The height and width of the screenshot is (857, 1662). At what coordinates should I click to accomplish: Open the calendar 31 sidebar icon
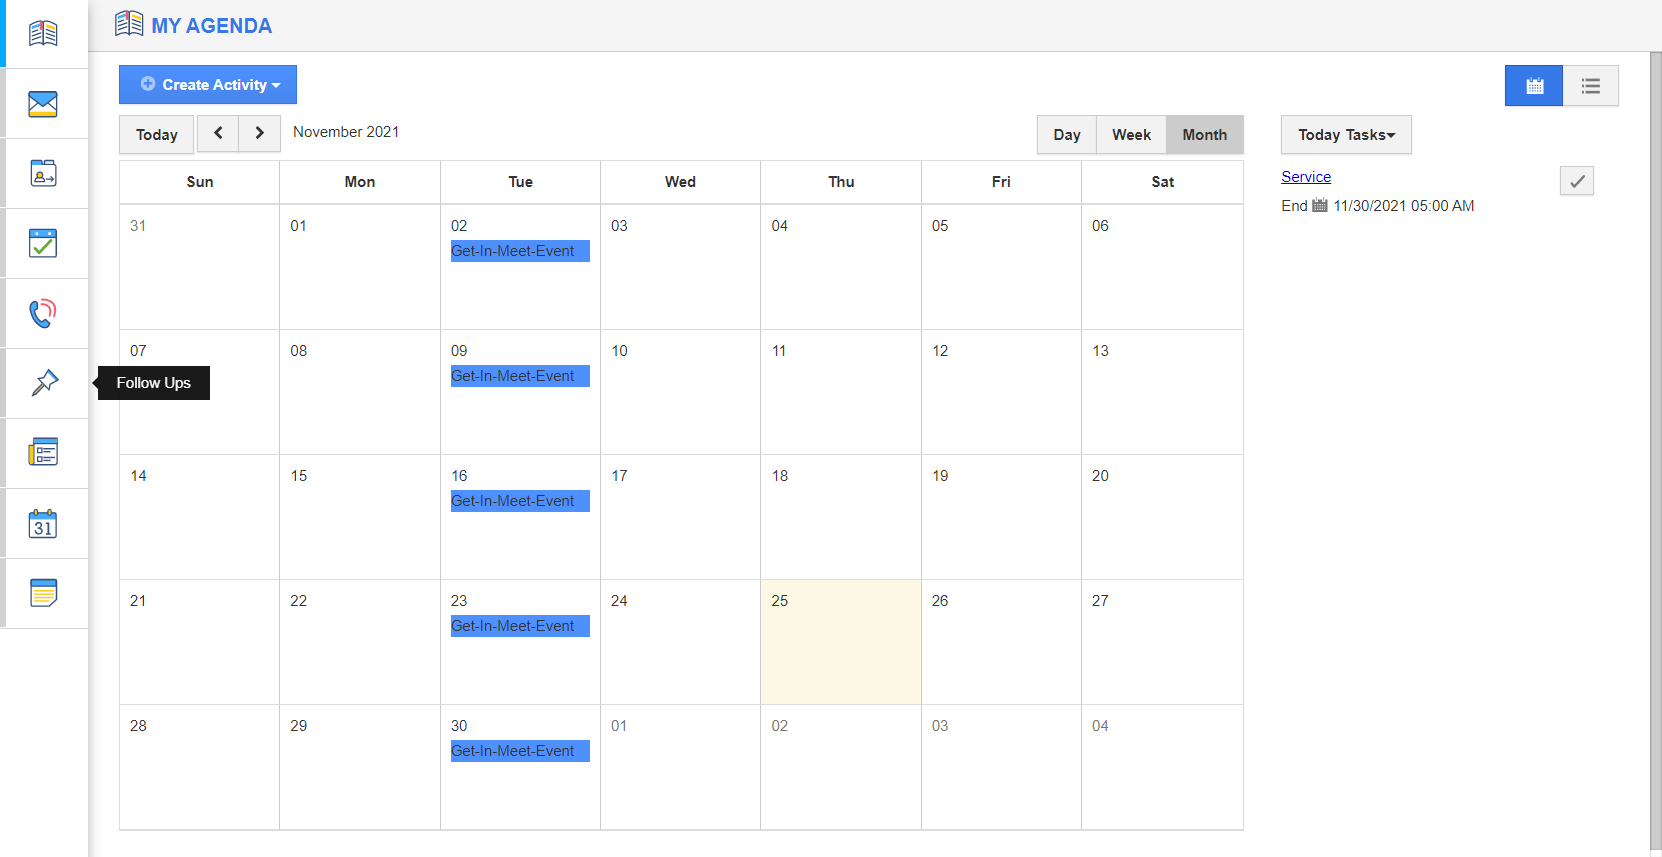pos(43,524)
